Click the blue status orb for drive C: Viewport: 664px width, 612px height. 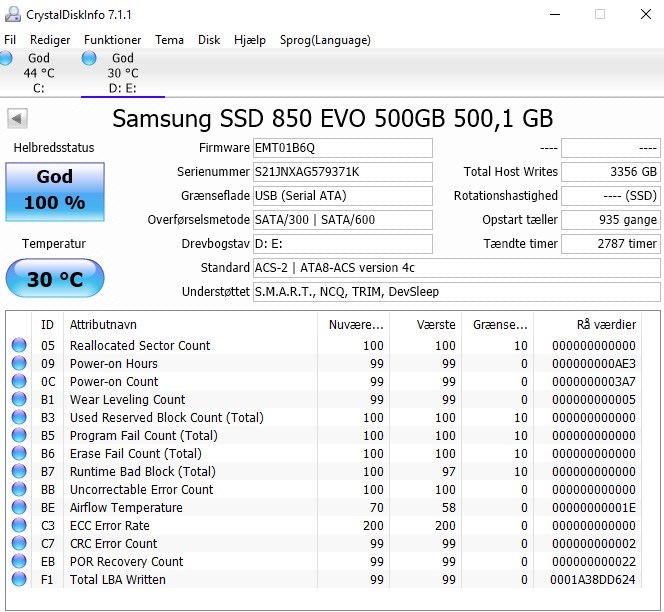5,58
